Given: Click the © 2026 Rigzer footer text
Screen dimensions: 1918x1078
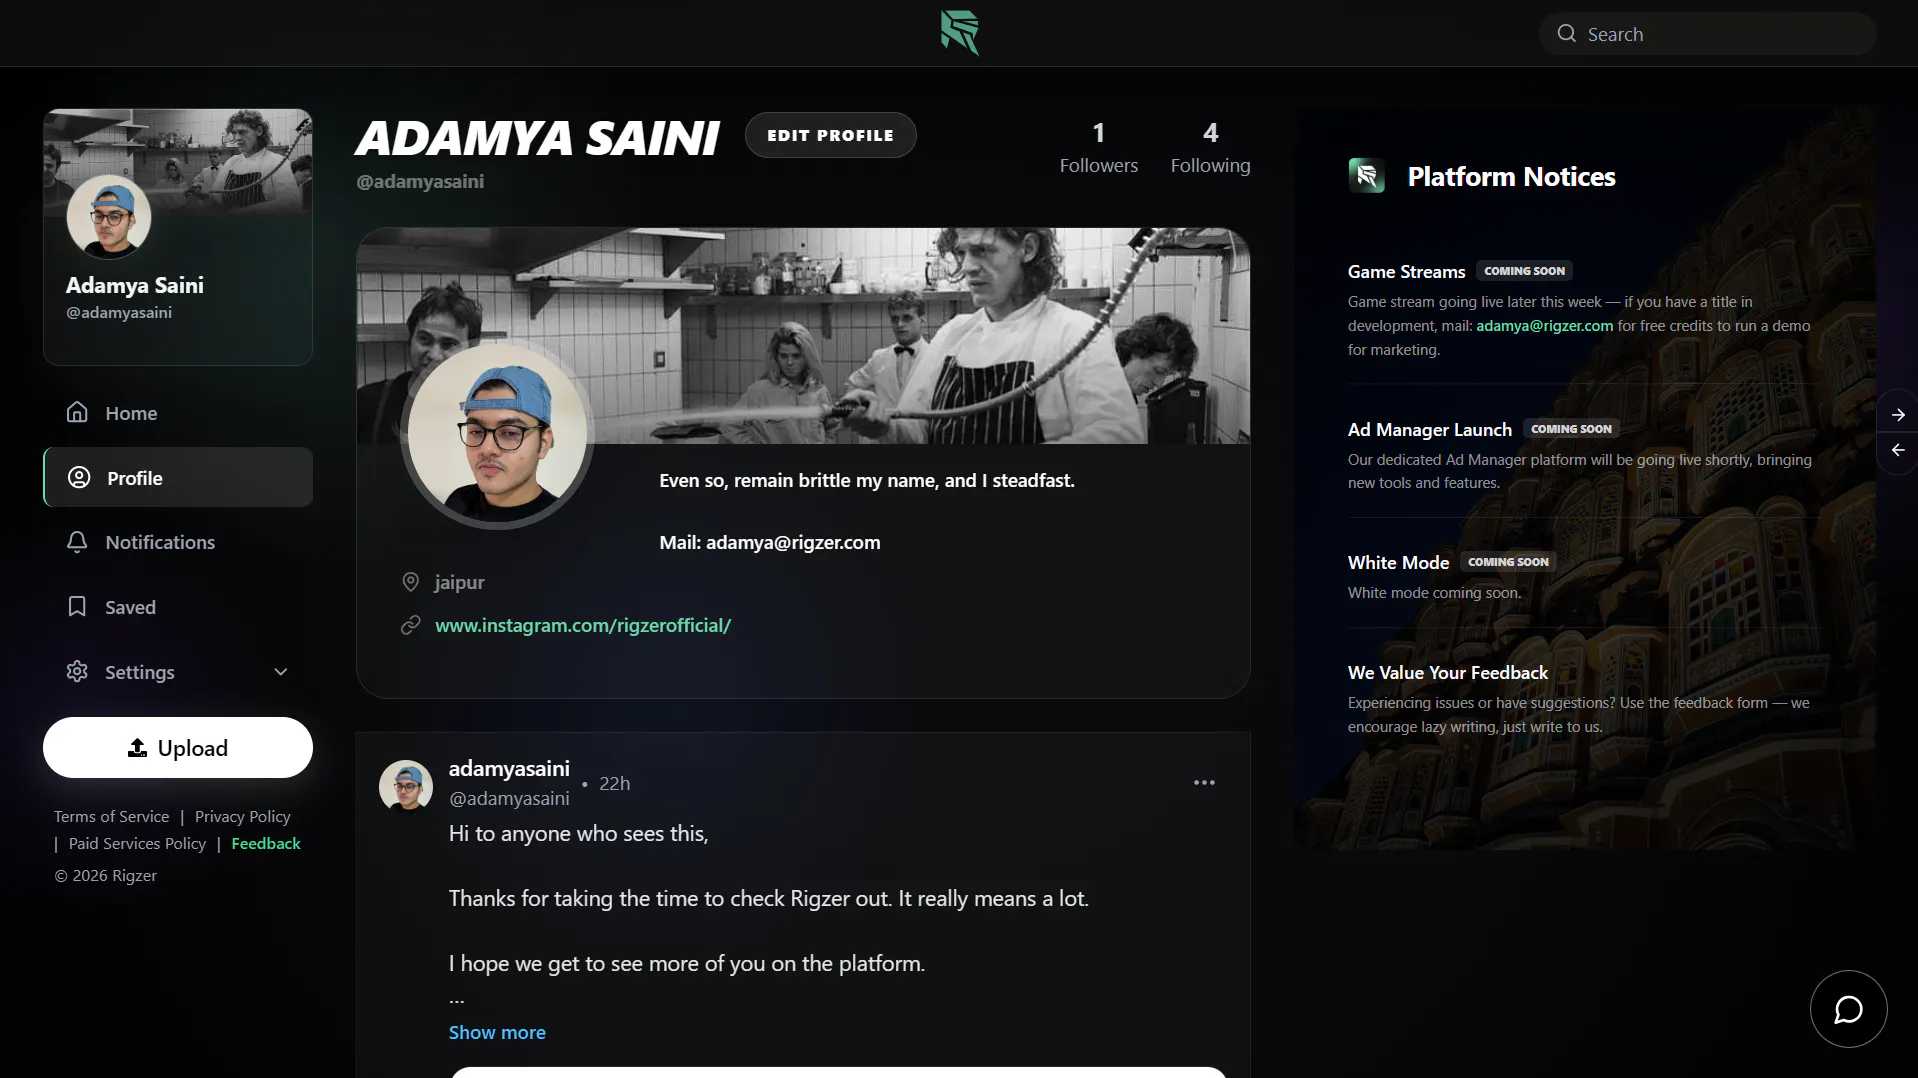Looking at the screenshot, I should coord(105,875).
